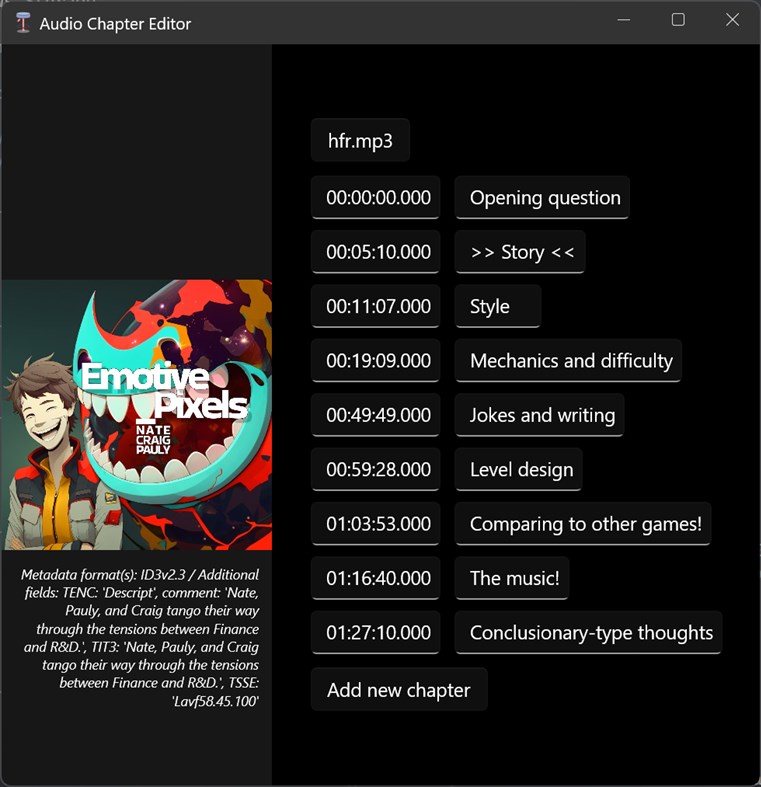This screenshot has width=761, height=787.
Task: Edit the The music! title field
Action: [x=512, y=578]
